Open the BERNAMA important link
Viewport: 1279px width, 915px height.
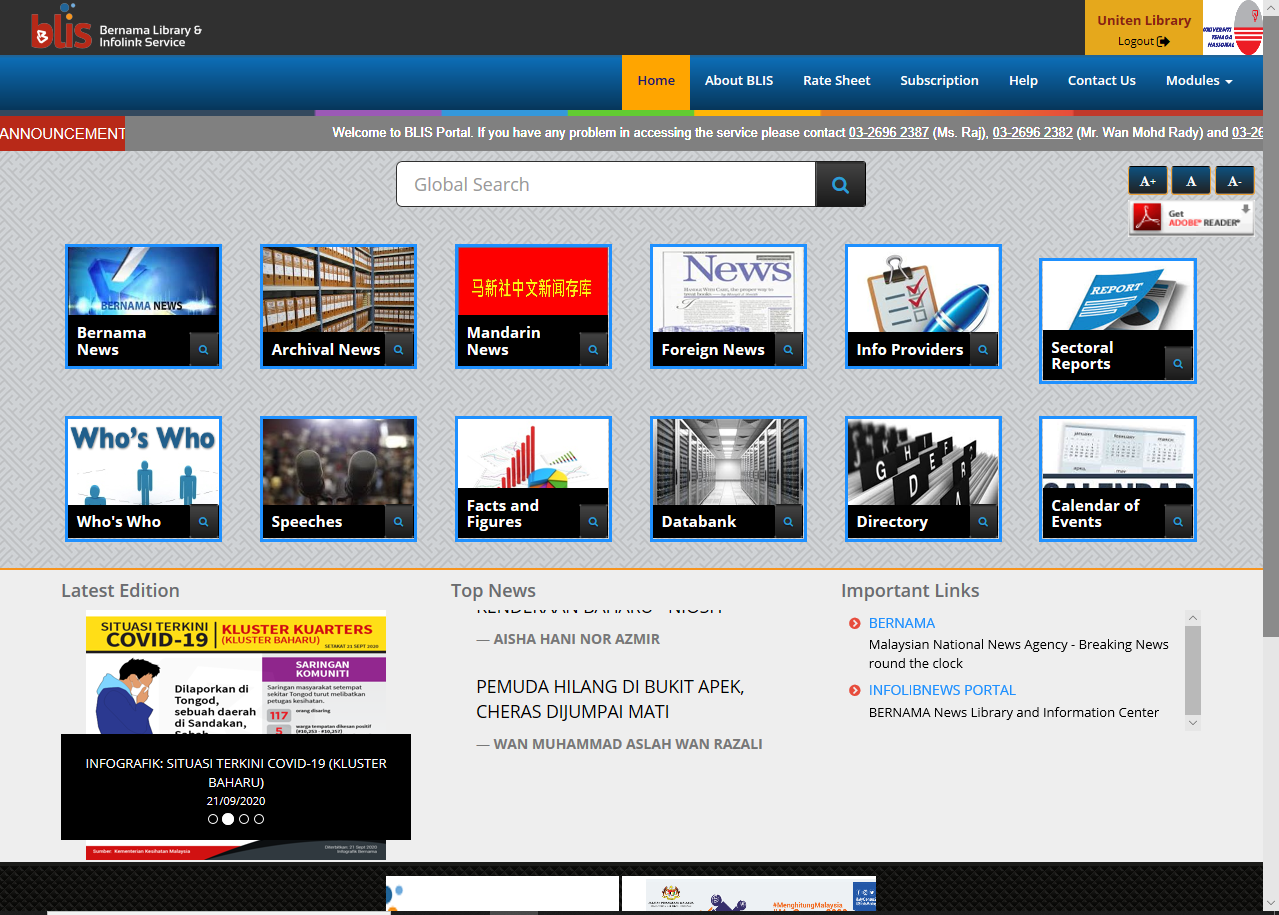tap(902, 623)
